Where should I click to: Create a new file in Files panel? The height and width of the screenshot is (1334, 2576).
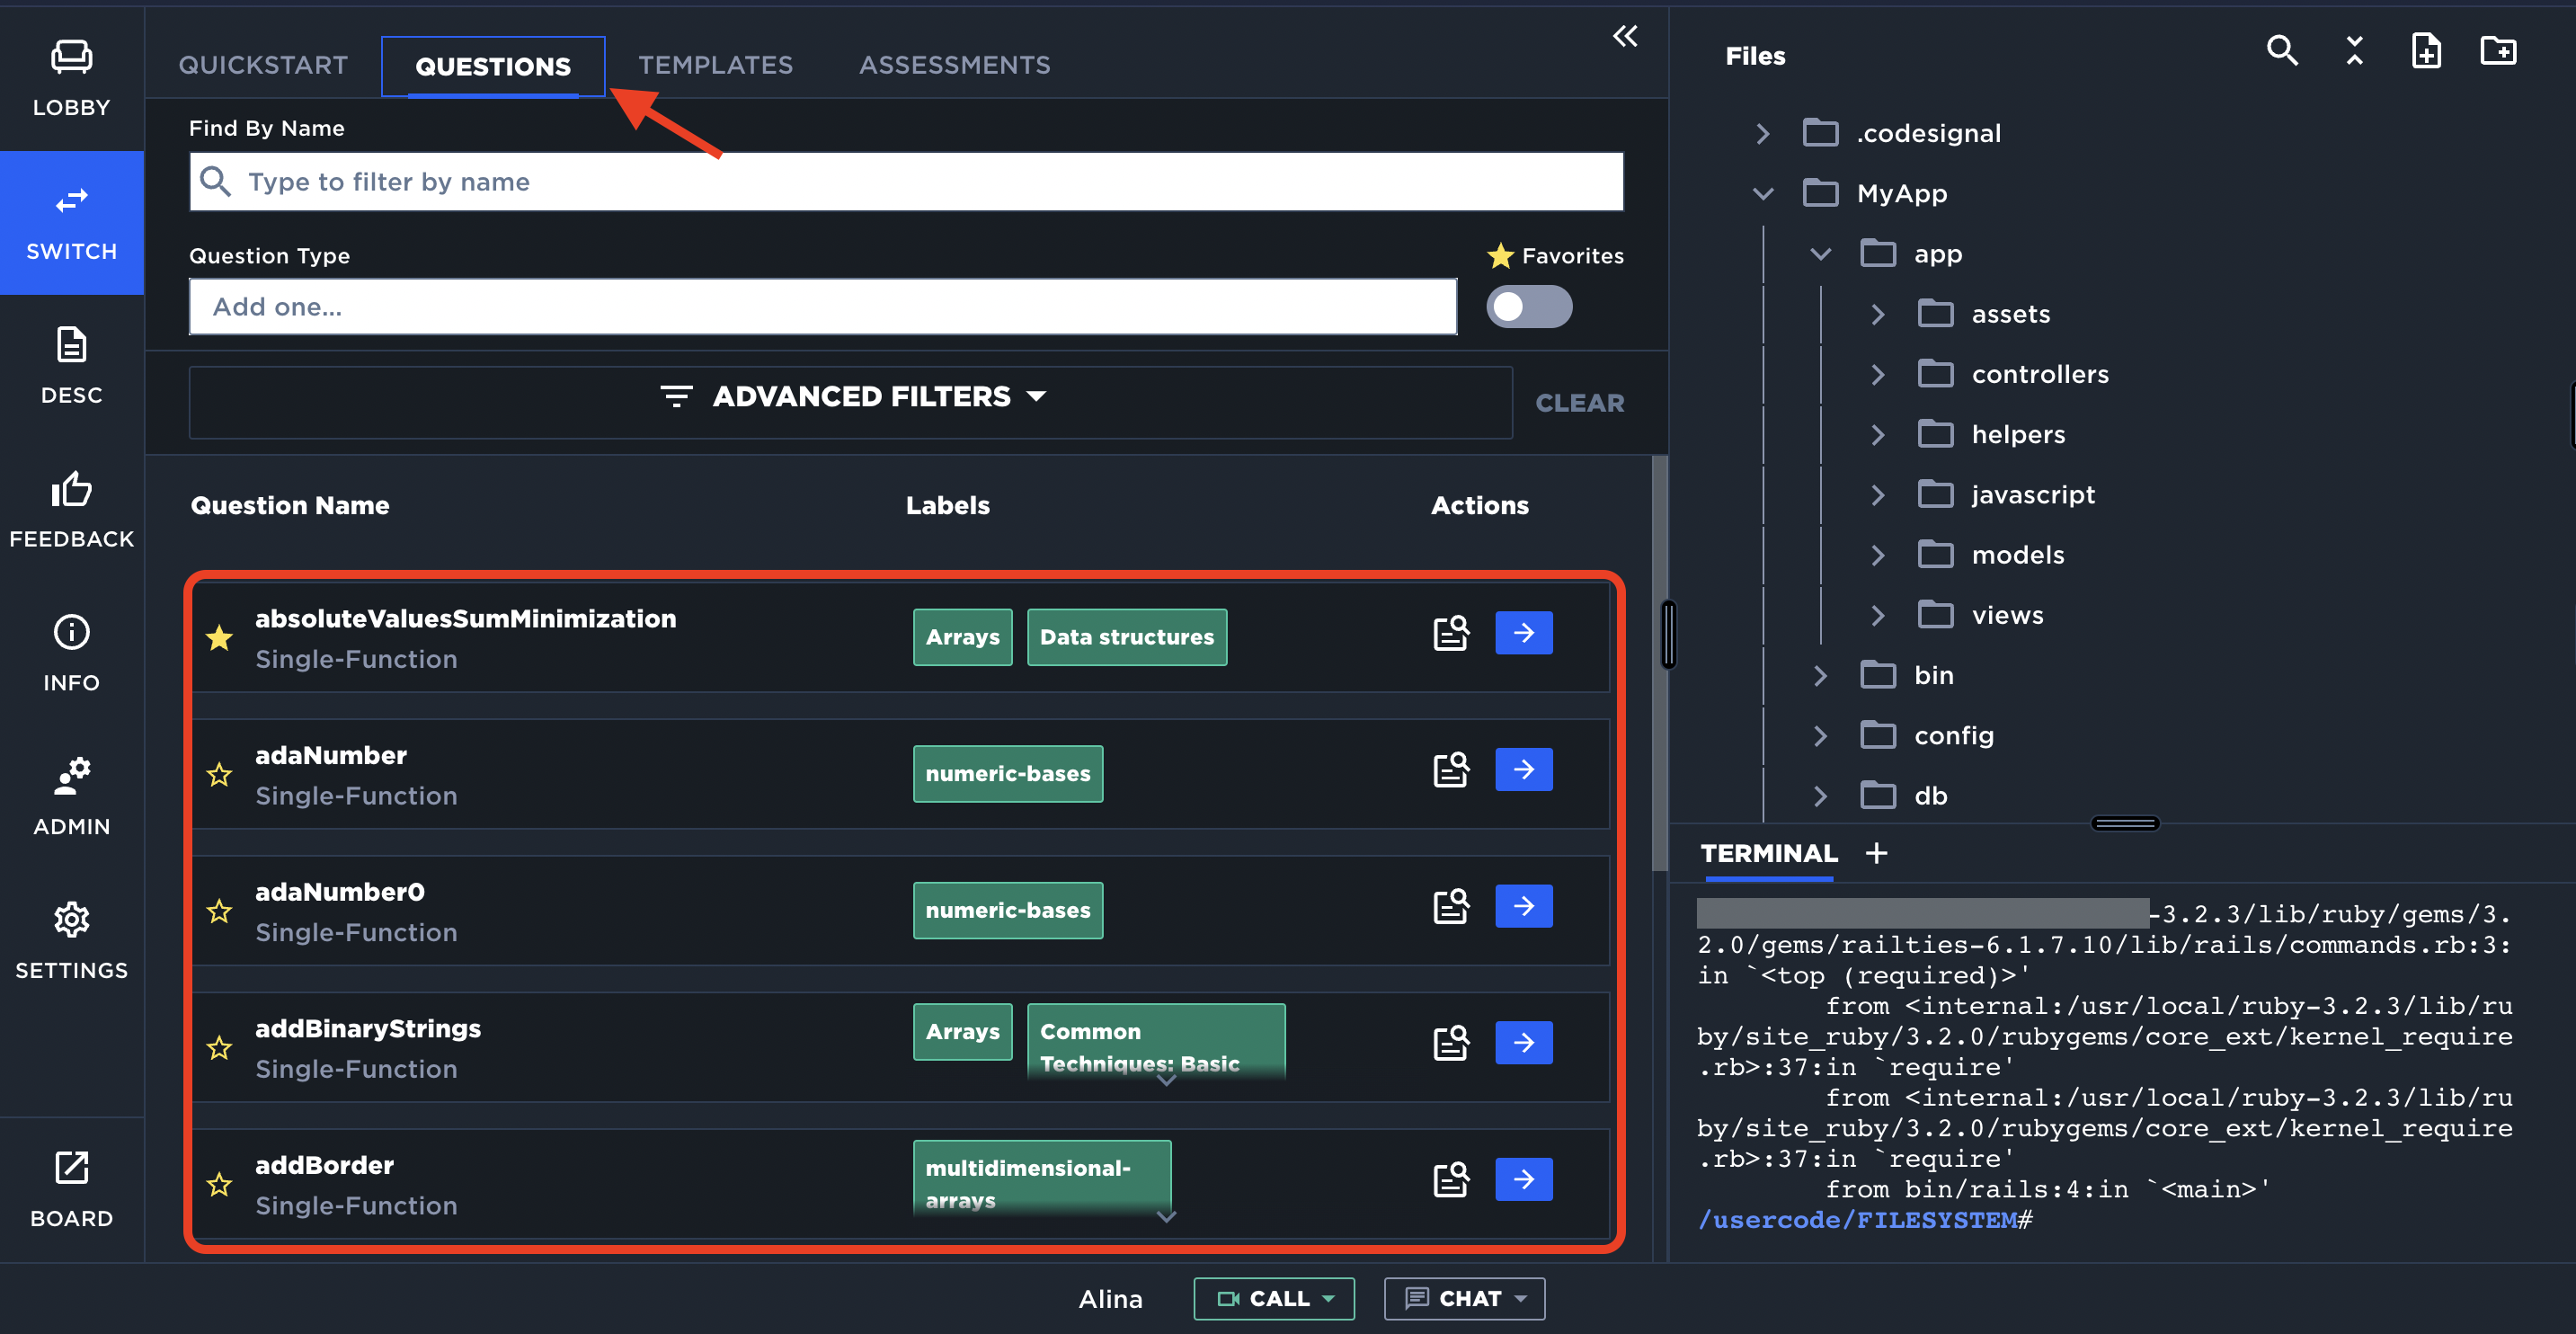[x=2427, y=51]
